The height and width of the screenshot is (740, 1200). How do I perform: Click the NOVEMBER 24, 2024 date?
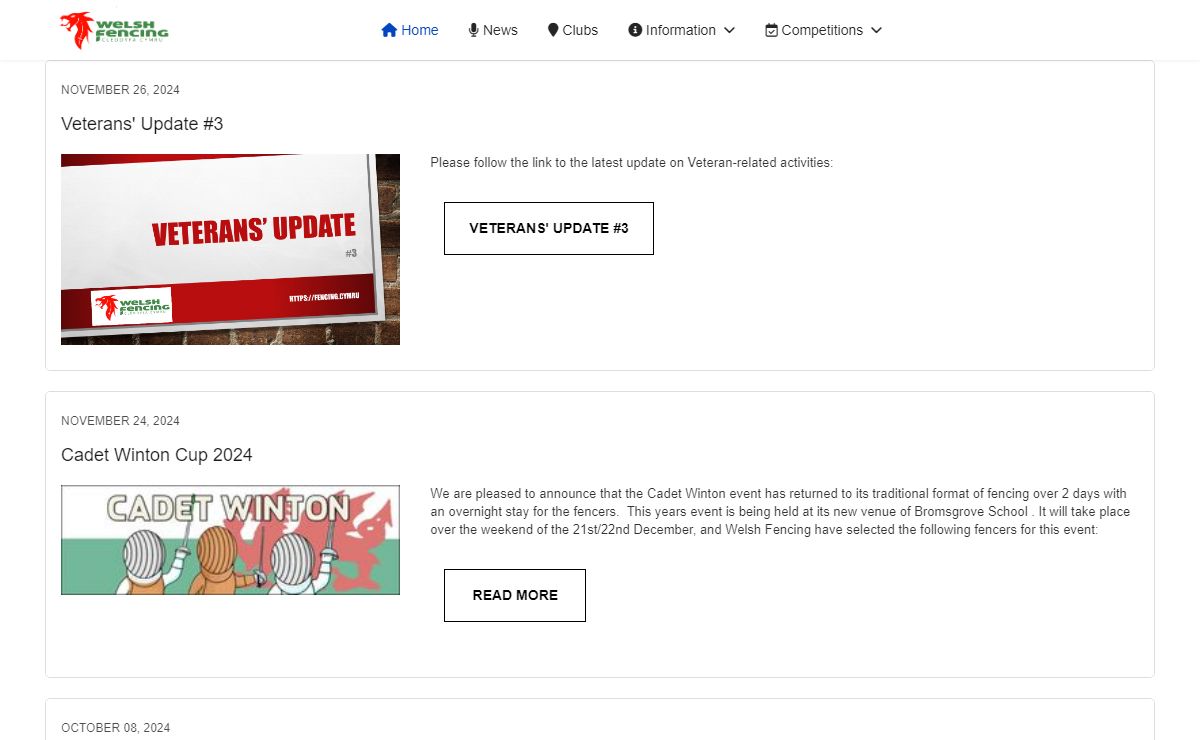(120, 421)
